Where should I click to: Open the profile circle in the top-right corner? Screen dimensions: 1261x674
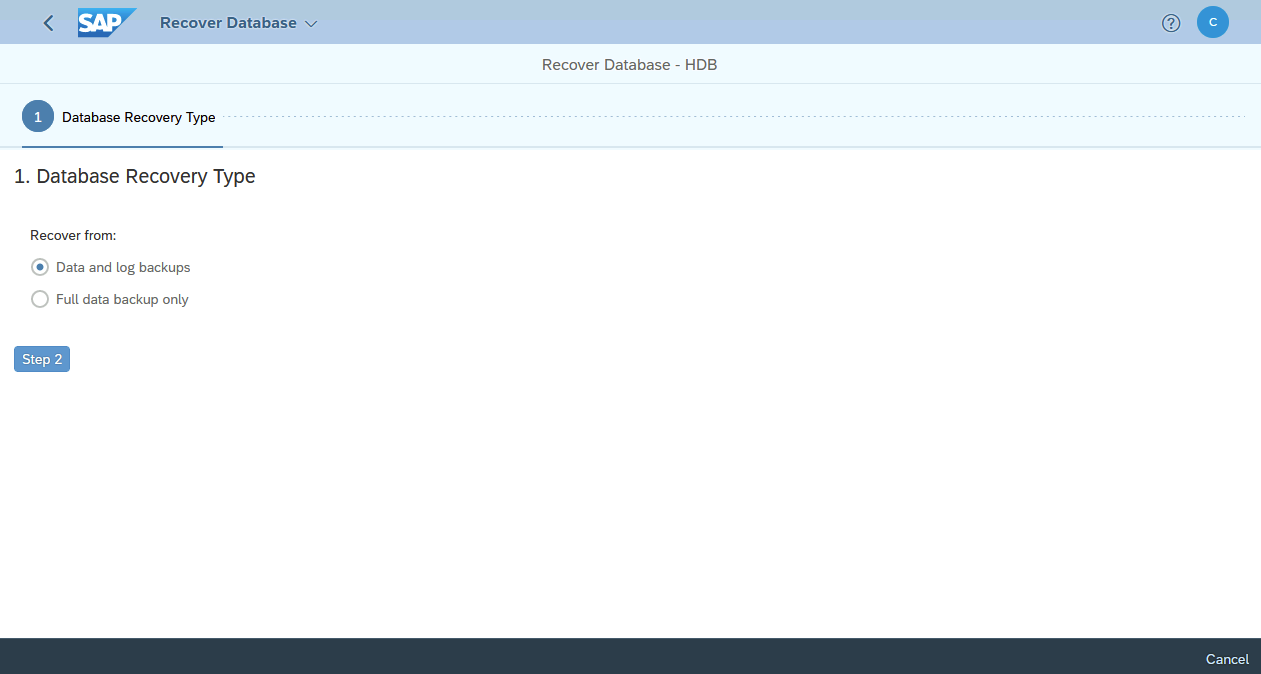click(1212, 22)
